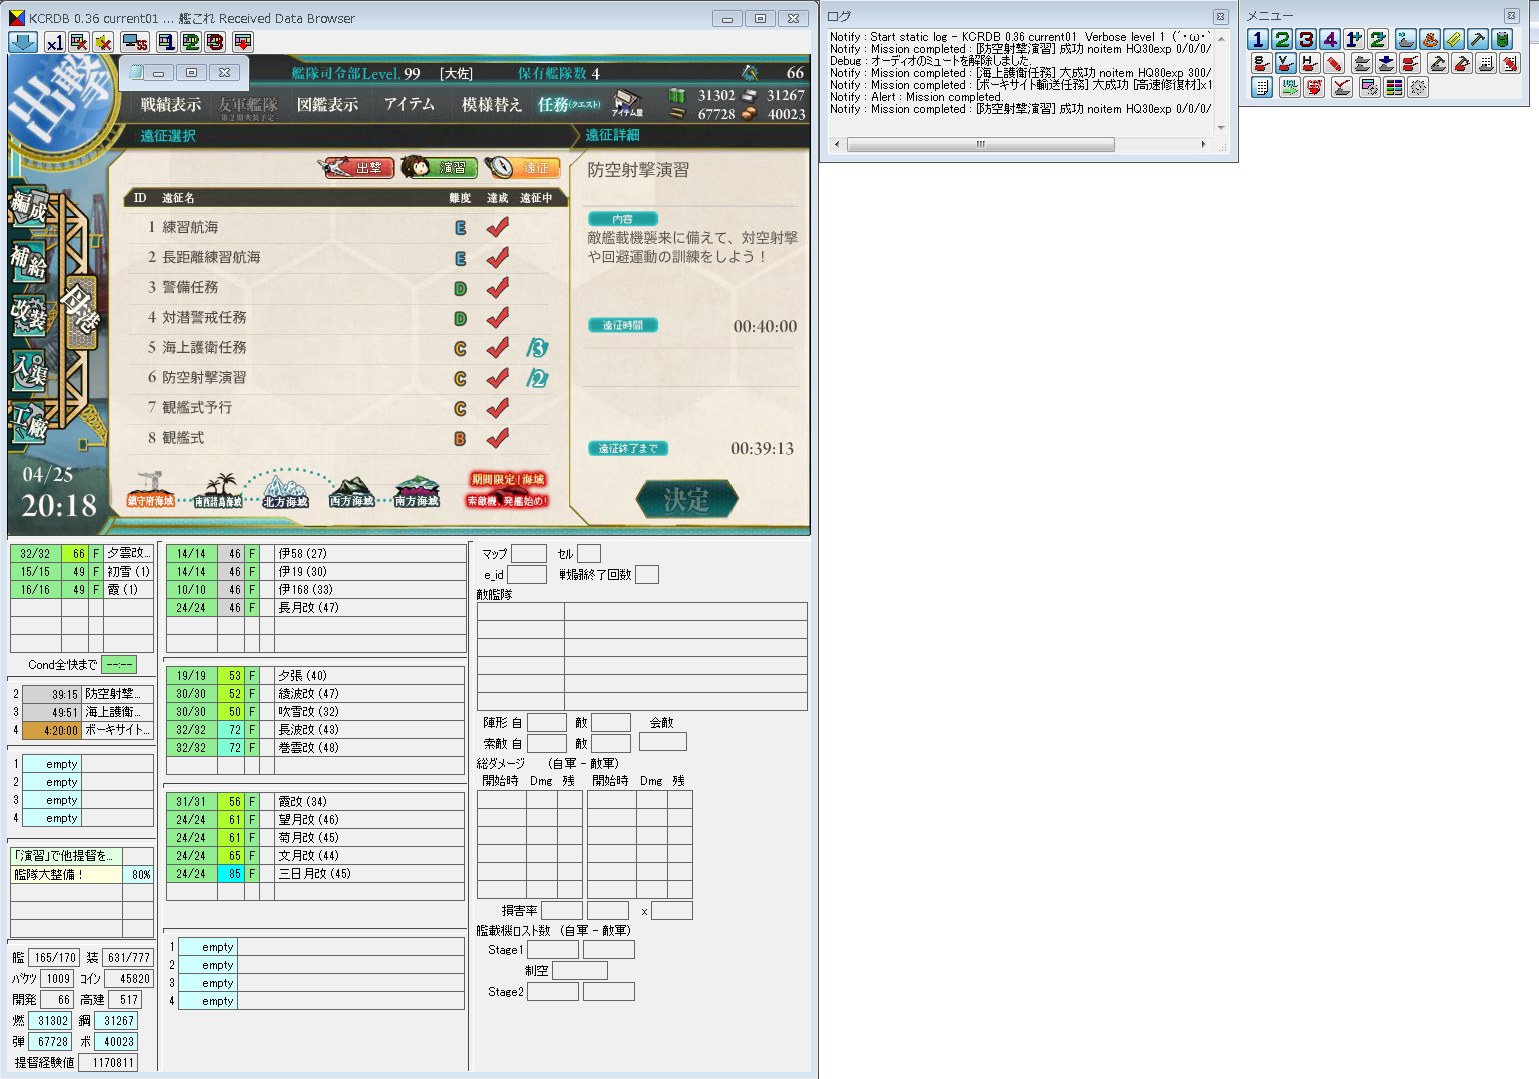Select expedition 1 練習航海
Image resolution: width=1539 pixels, height=1079 pixels.
pos(338,227)
